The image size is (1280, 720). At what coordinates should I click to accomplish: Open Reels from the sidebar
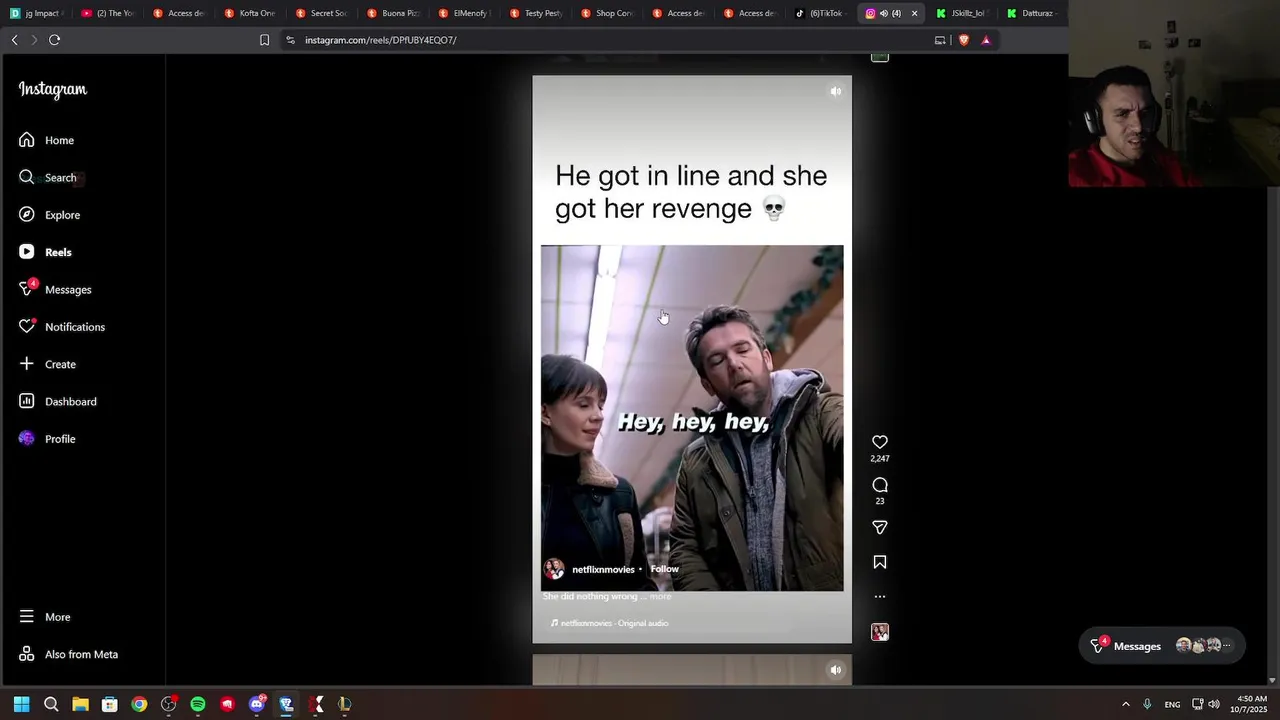click(45, 252)
